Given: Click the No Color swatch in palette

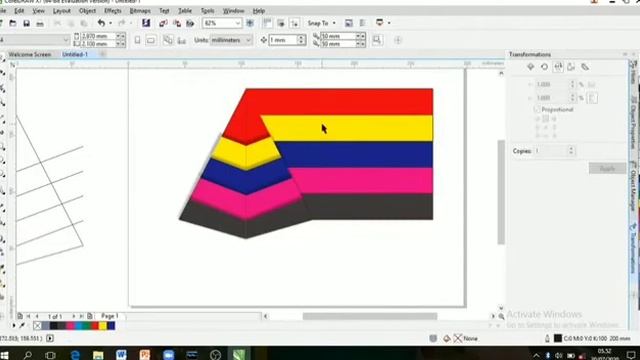Looking at the screenshot, I should (37, 325).
